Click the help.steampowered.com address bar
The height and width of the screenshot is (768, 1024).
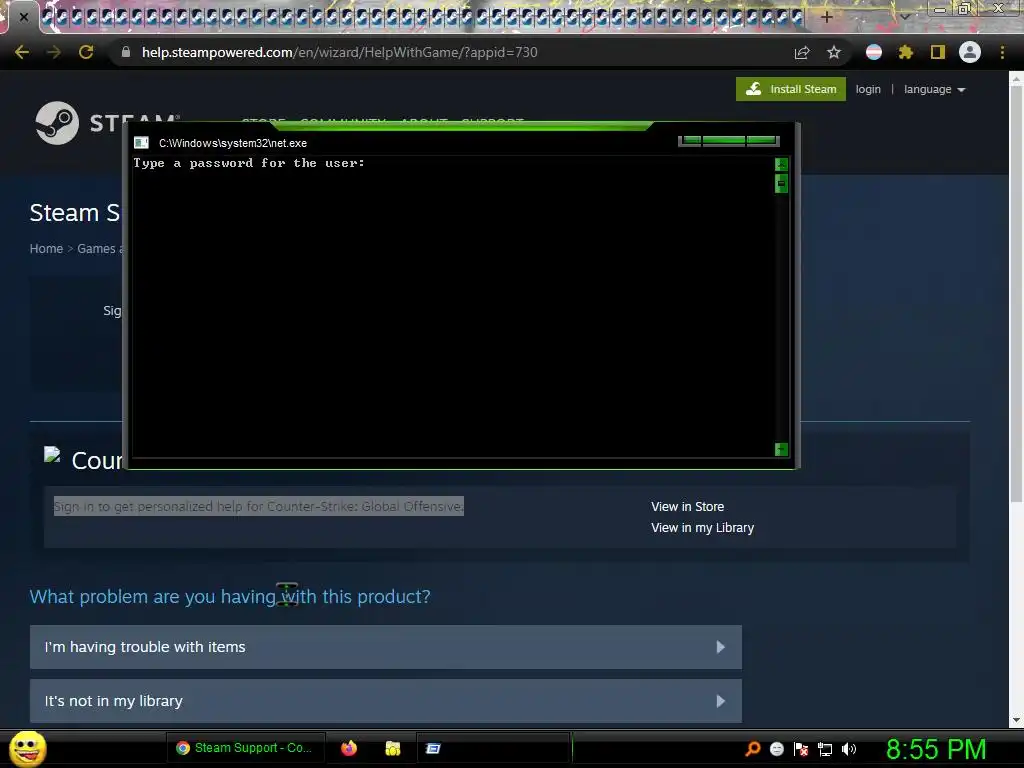(x=340, y=52)
